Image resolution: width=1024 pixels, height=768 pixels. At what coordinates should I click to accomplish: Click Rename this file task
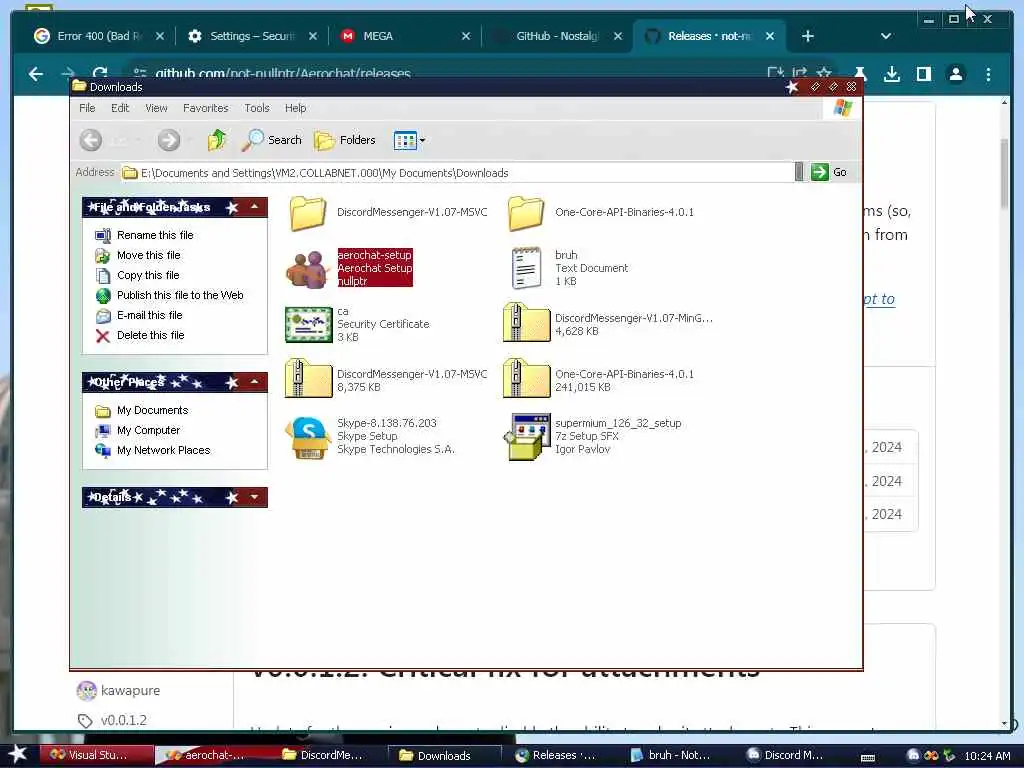point(144,235)
